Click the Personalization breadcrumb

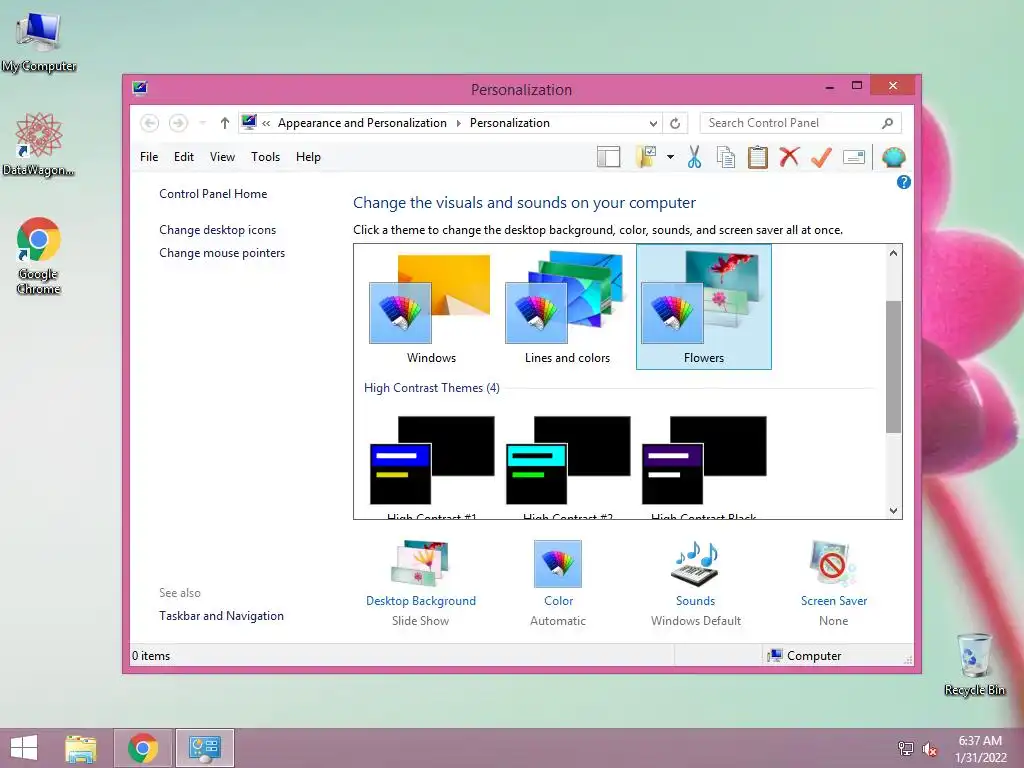[x=509, y=123]
